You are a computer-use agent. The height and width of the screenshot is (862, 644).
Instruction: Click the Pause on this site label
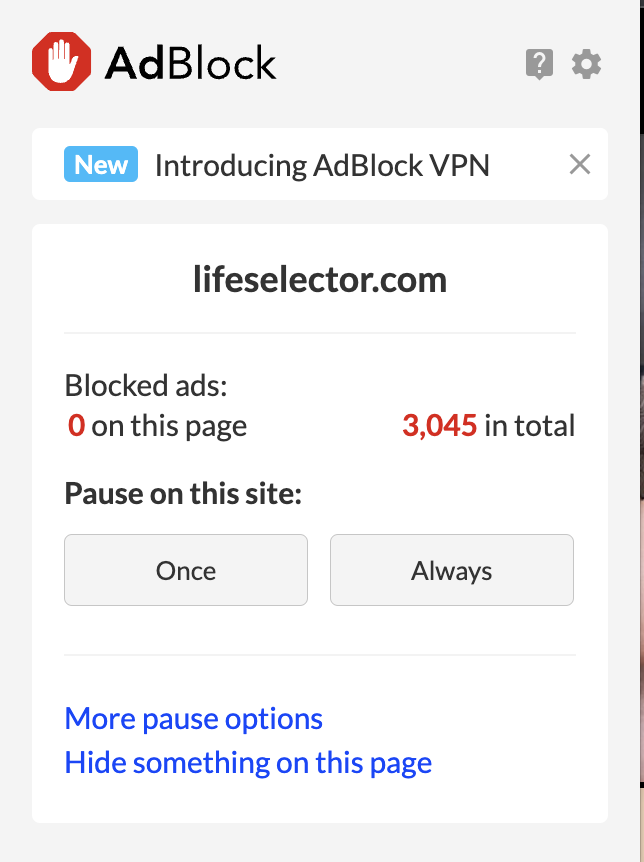coord(183,493)
